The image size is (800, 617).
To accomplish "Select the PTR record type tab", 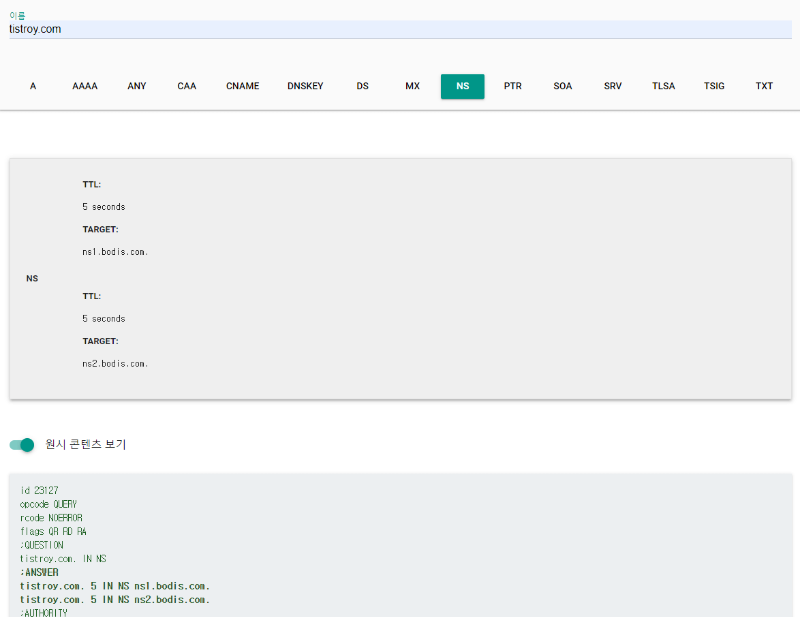I will (513, 86).
